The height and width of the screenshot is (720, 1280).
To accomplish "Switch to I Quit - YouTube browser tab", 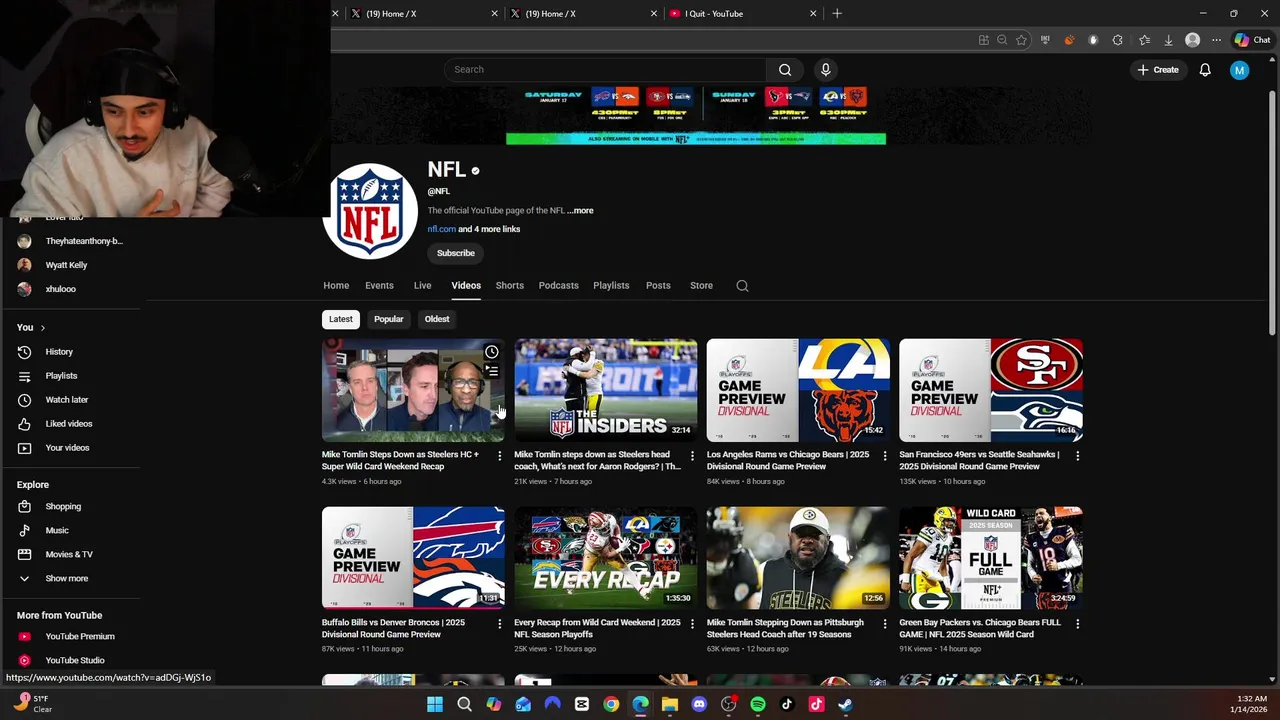I will [741, 14].
